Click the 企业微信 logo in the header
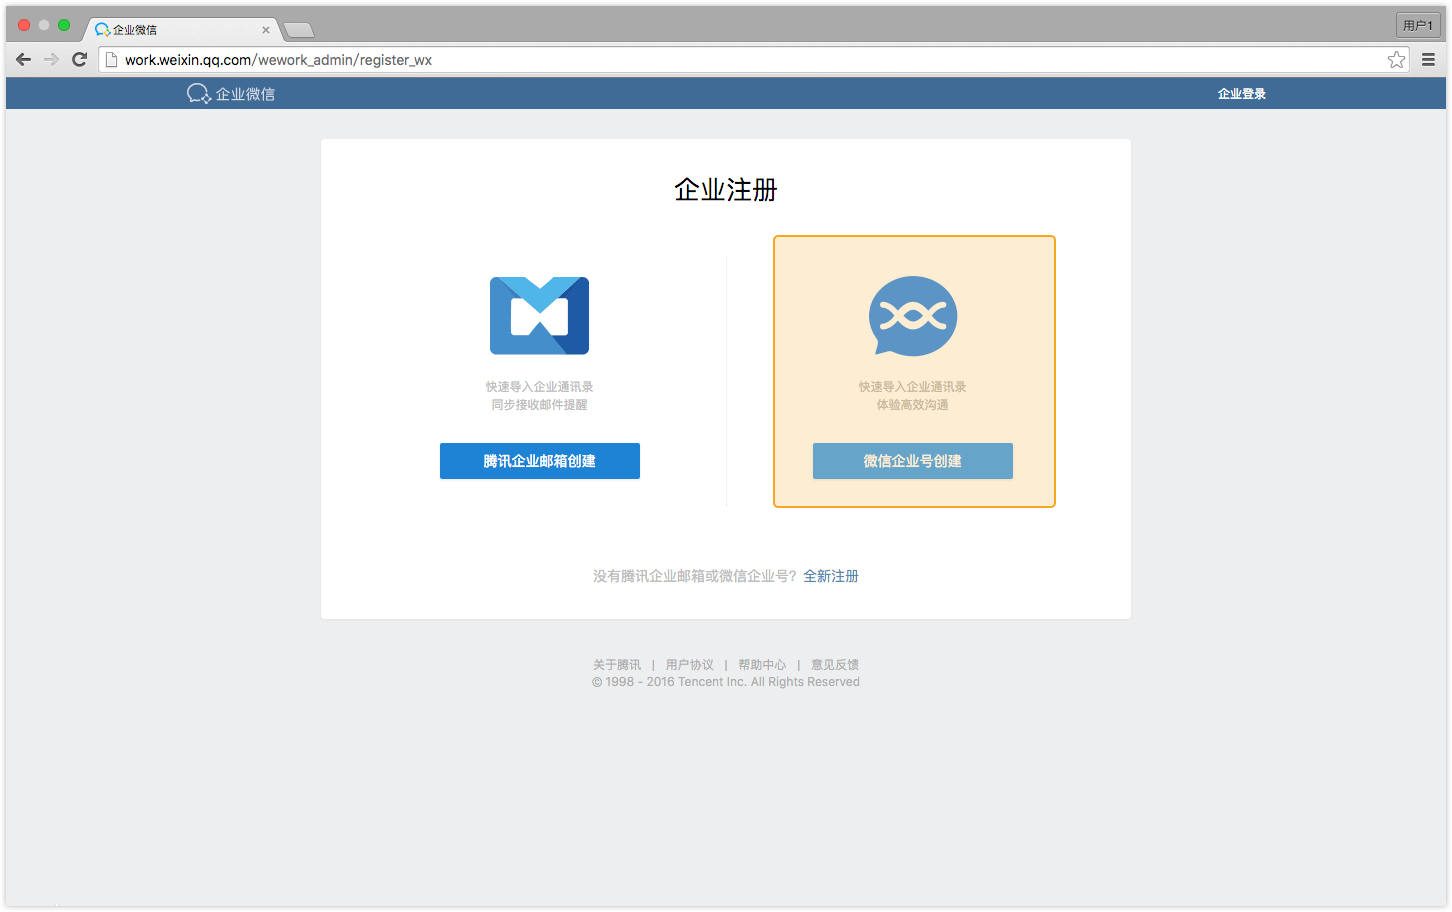The height and width of the screenshot is (912, 1452). pos(231,94)
